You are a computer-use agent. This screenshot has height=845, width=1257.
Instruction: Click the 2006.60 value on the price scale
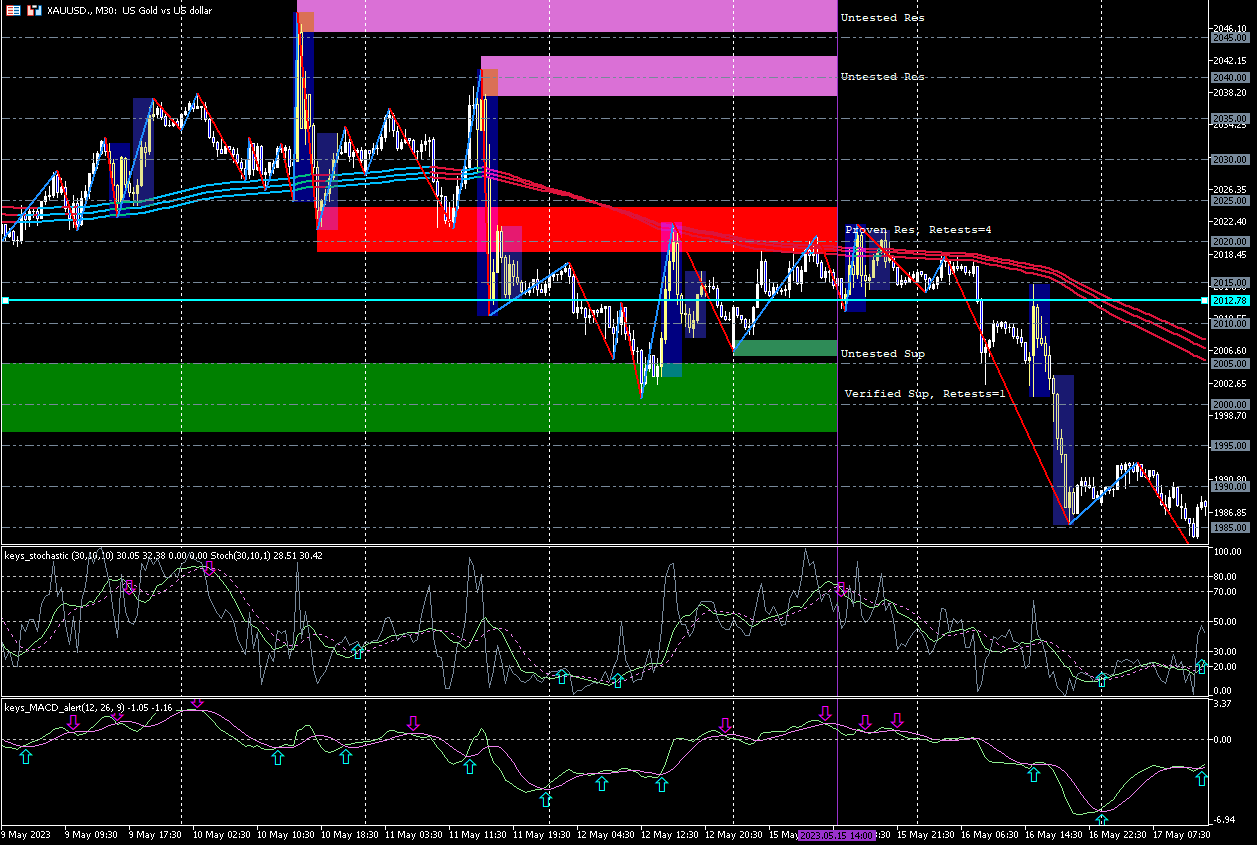click(1229, 351)
